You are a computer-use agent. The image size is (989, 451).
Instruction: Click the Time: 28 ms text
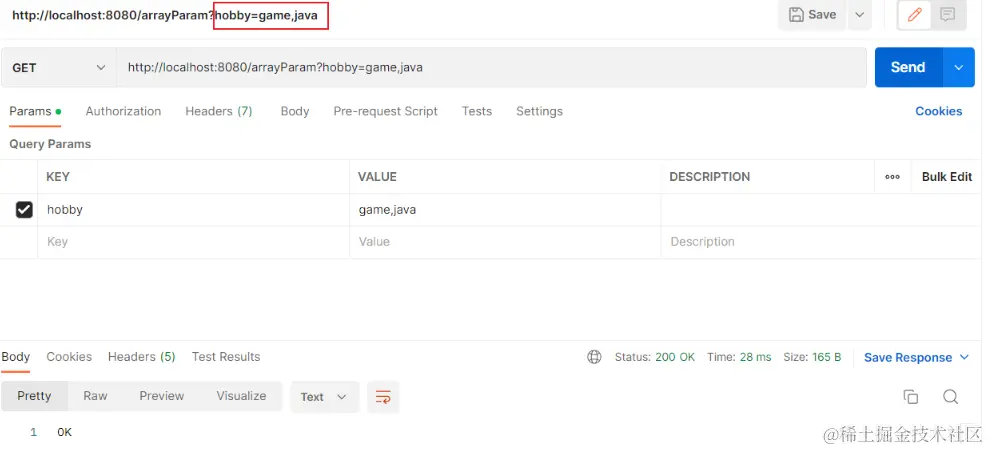(739, 357)
